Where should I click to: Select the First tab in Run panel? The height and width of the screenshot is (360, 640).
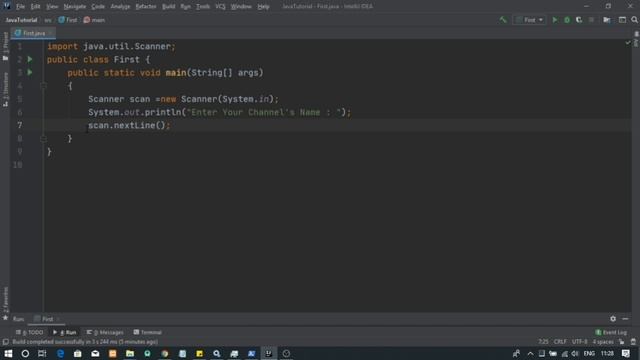click(47, 319)
